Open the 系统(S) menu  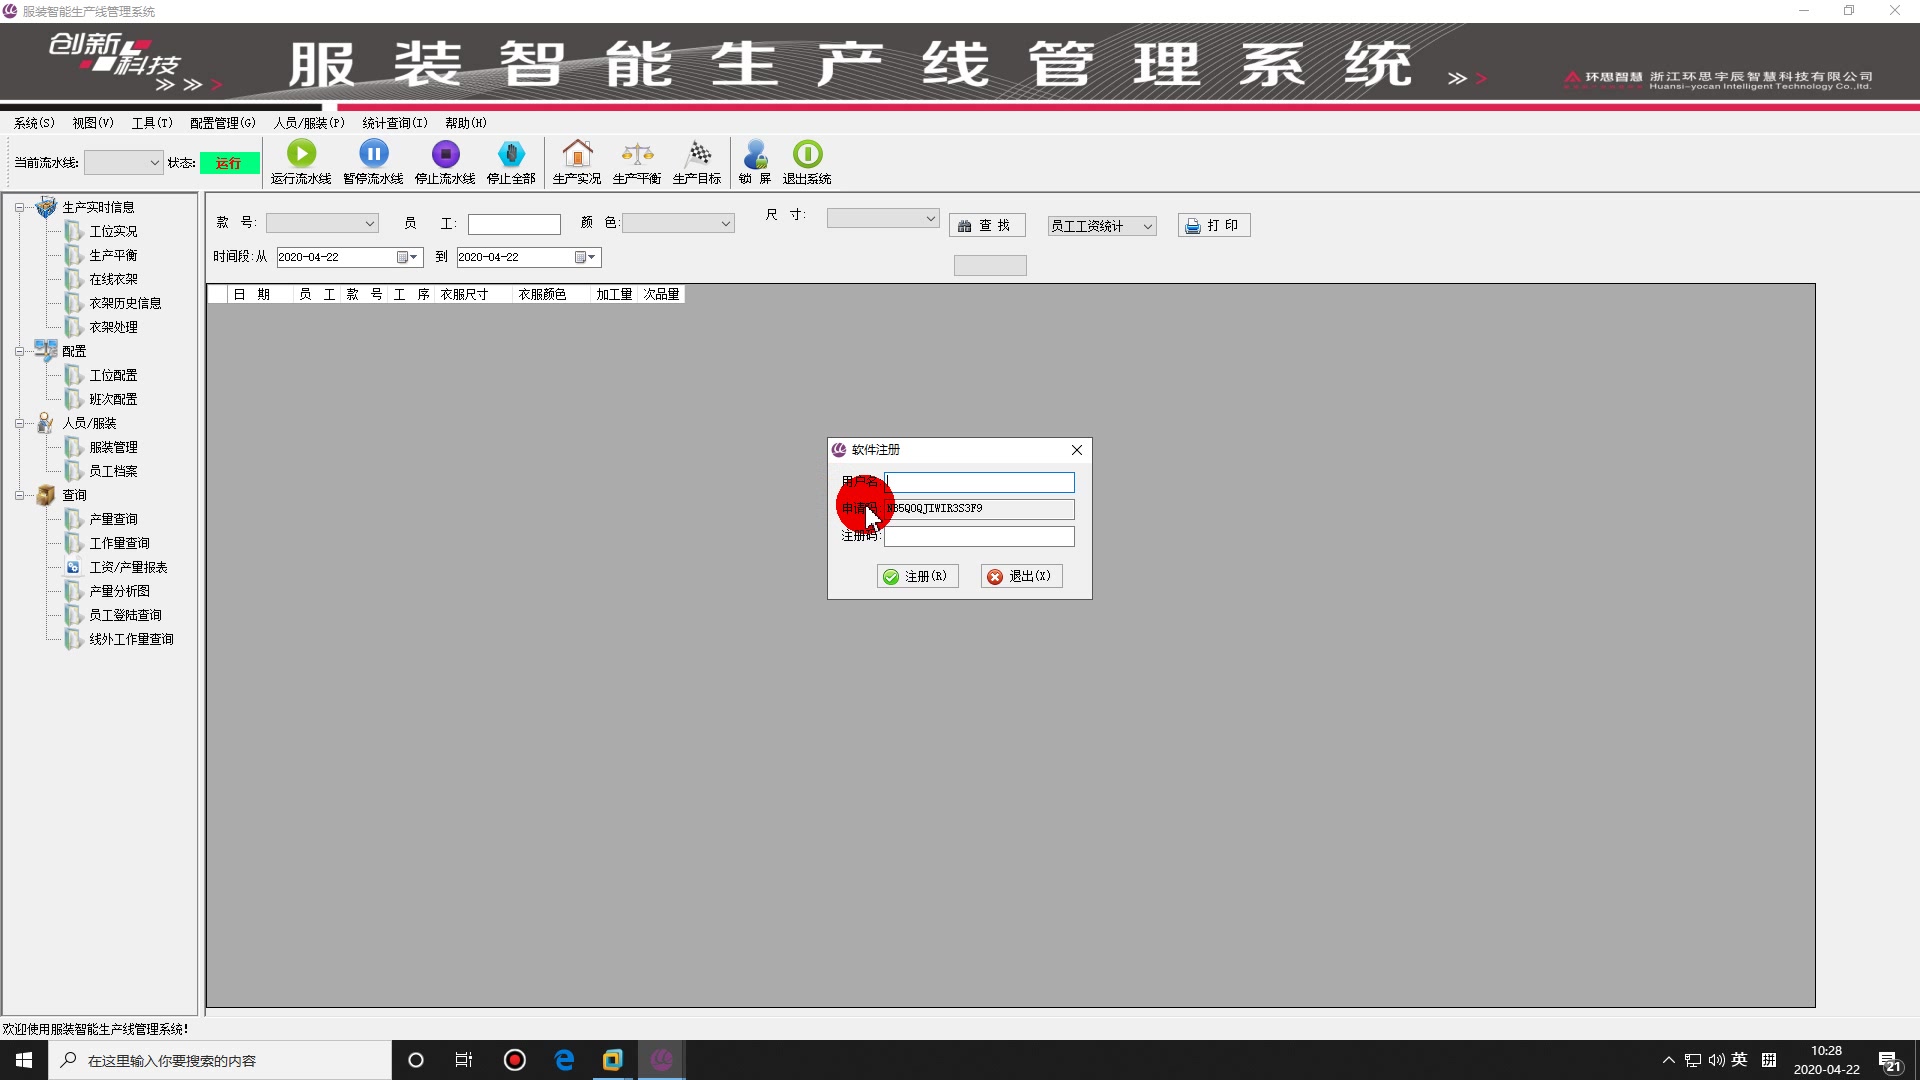point(34,123)
